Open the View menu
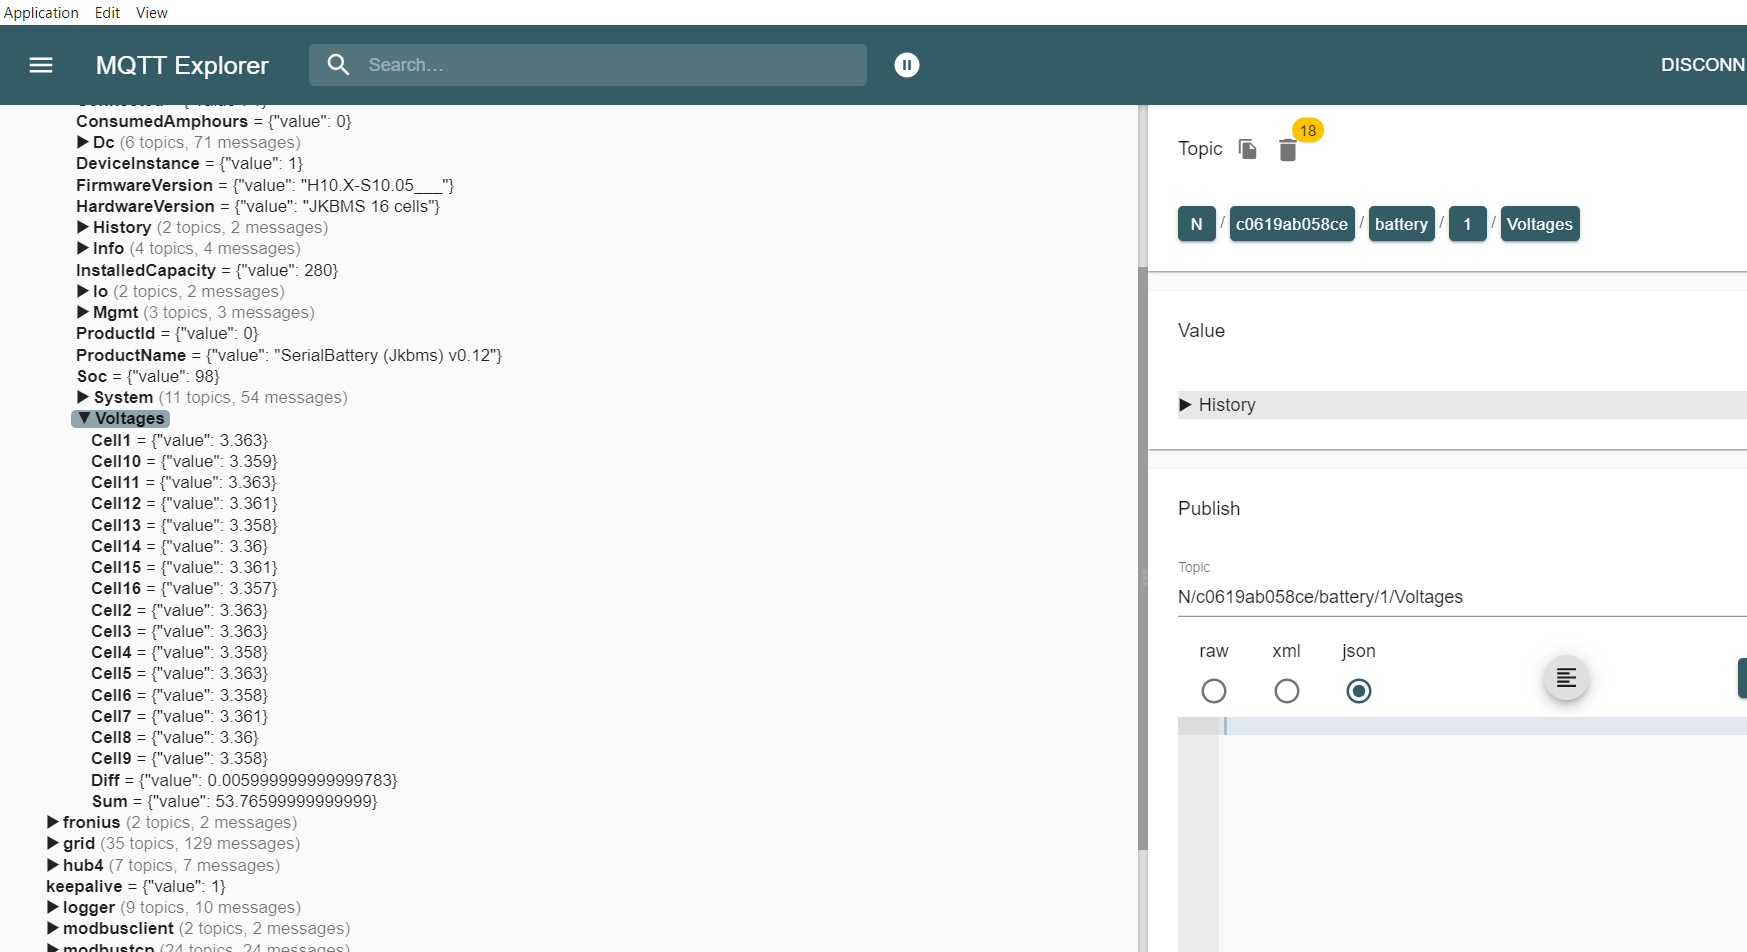 click(152, 12)
